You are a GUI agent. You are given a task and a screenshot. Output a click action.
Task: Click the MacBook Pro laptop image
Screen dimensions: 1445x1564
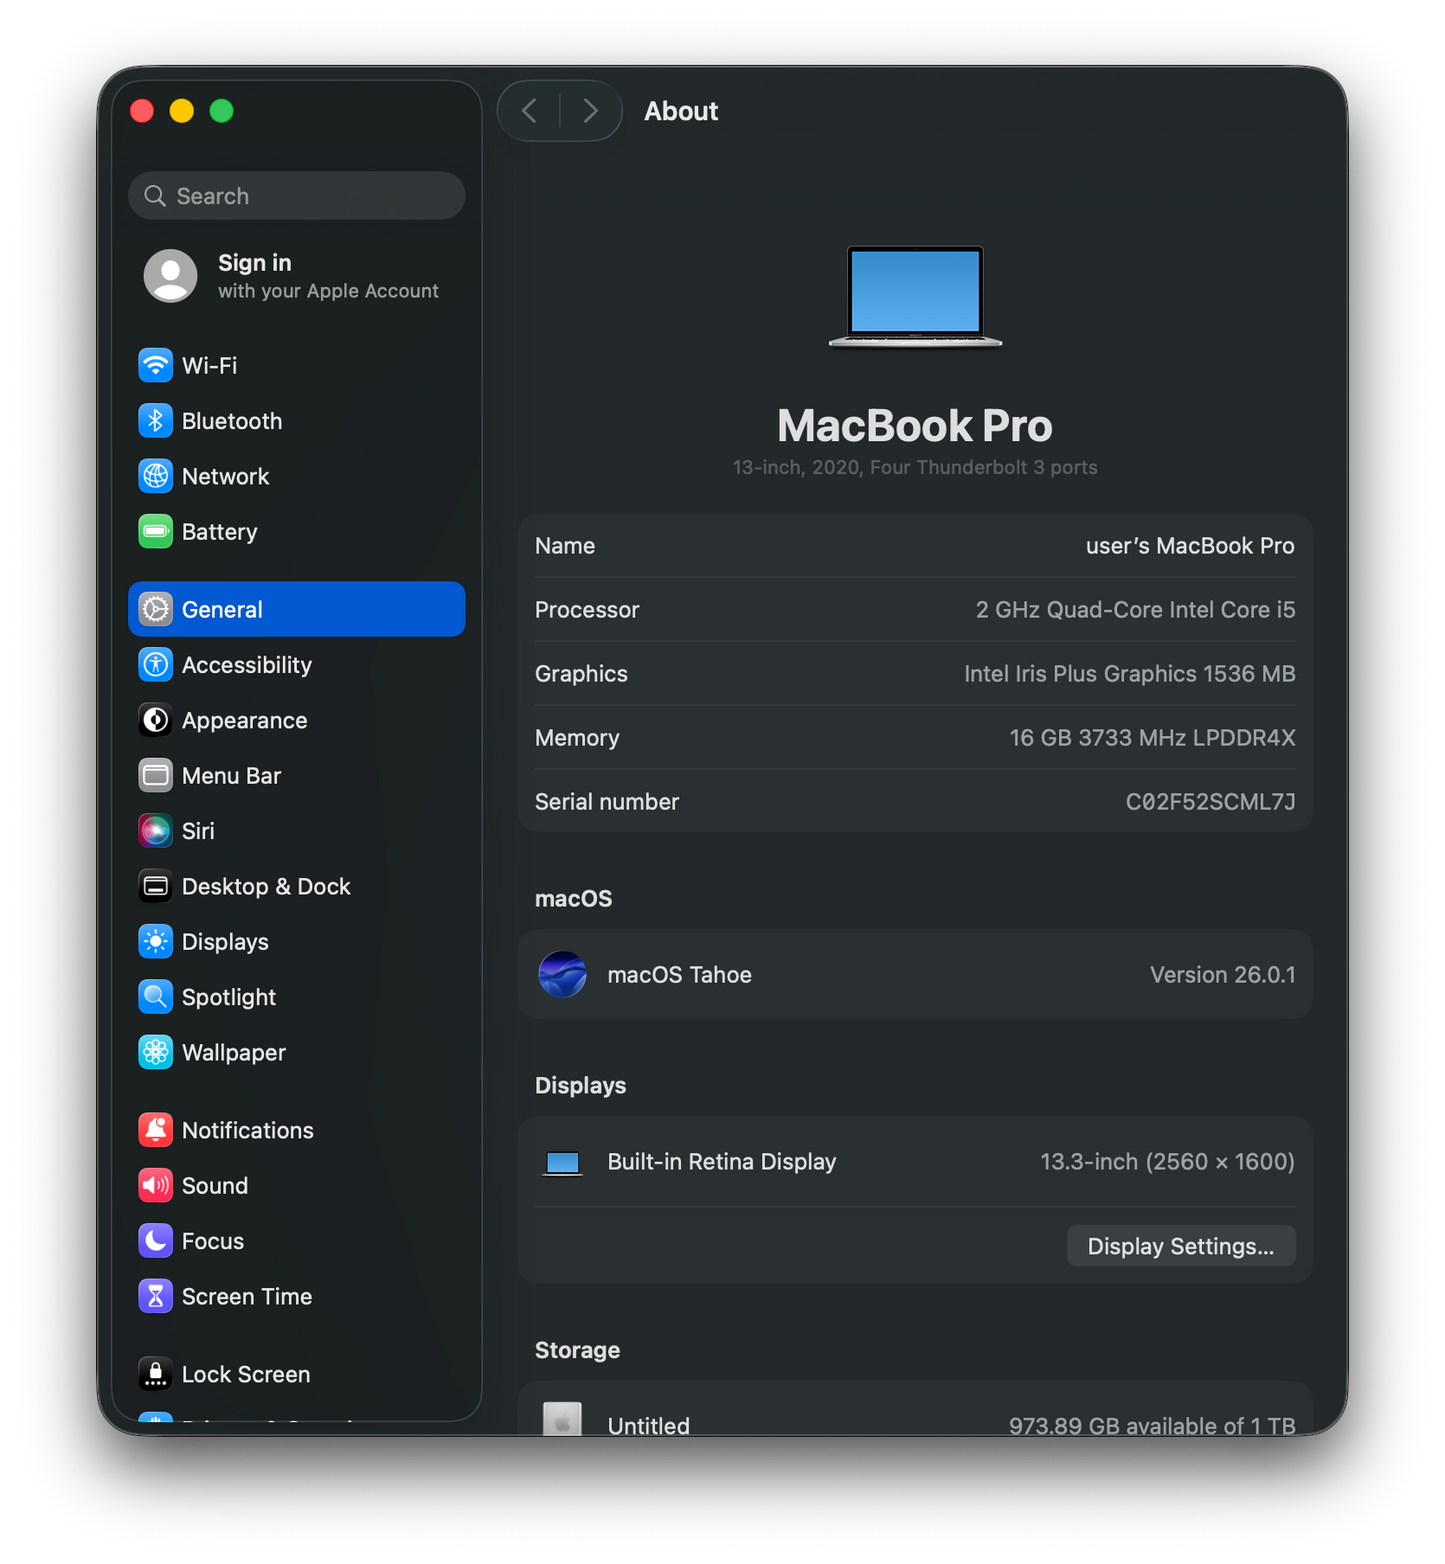pos(915,296)
